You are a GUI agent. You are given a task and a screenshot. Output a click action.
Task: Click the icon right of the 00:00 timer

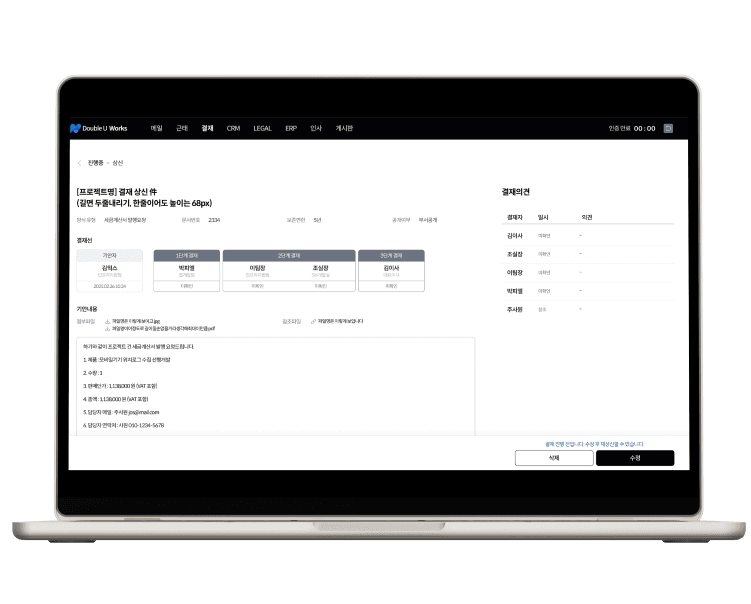coord(668,128)
